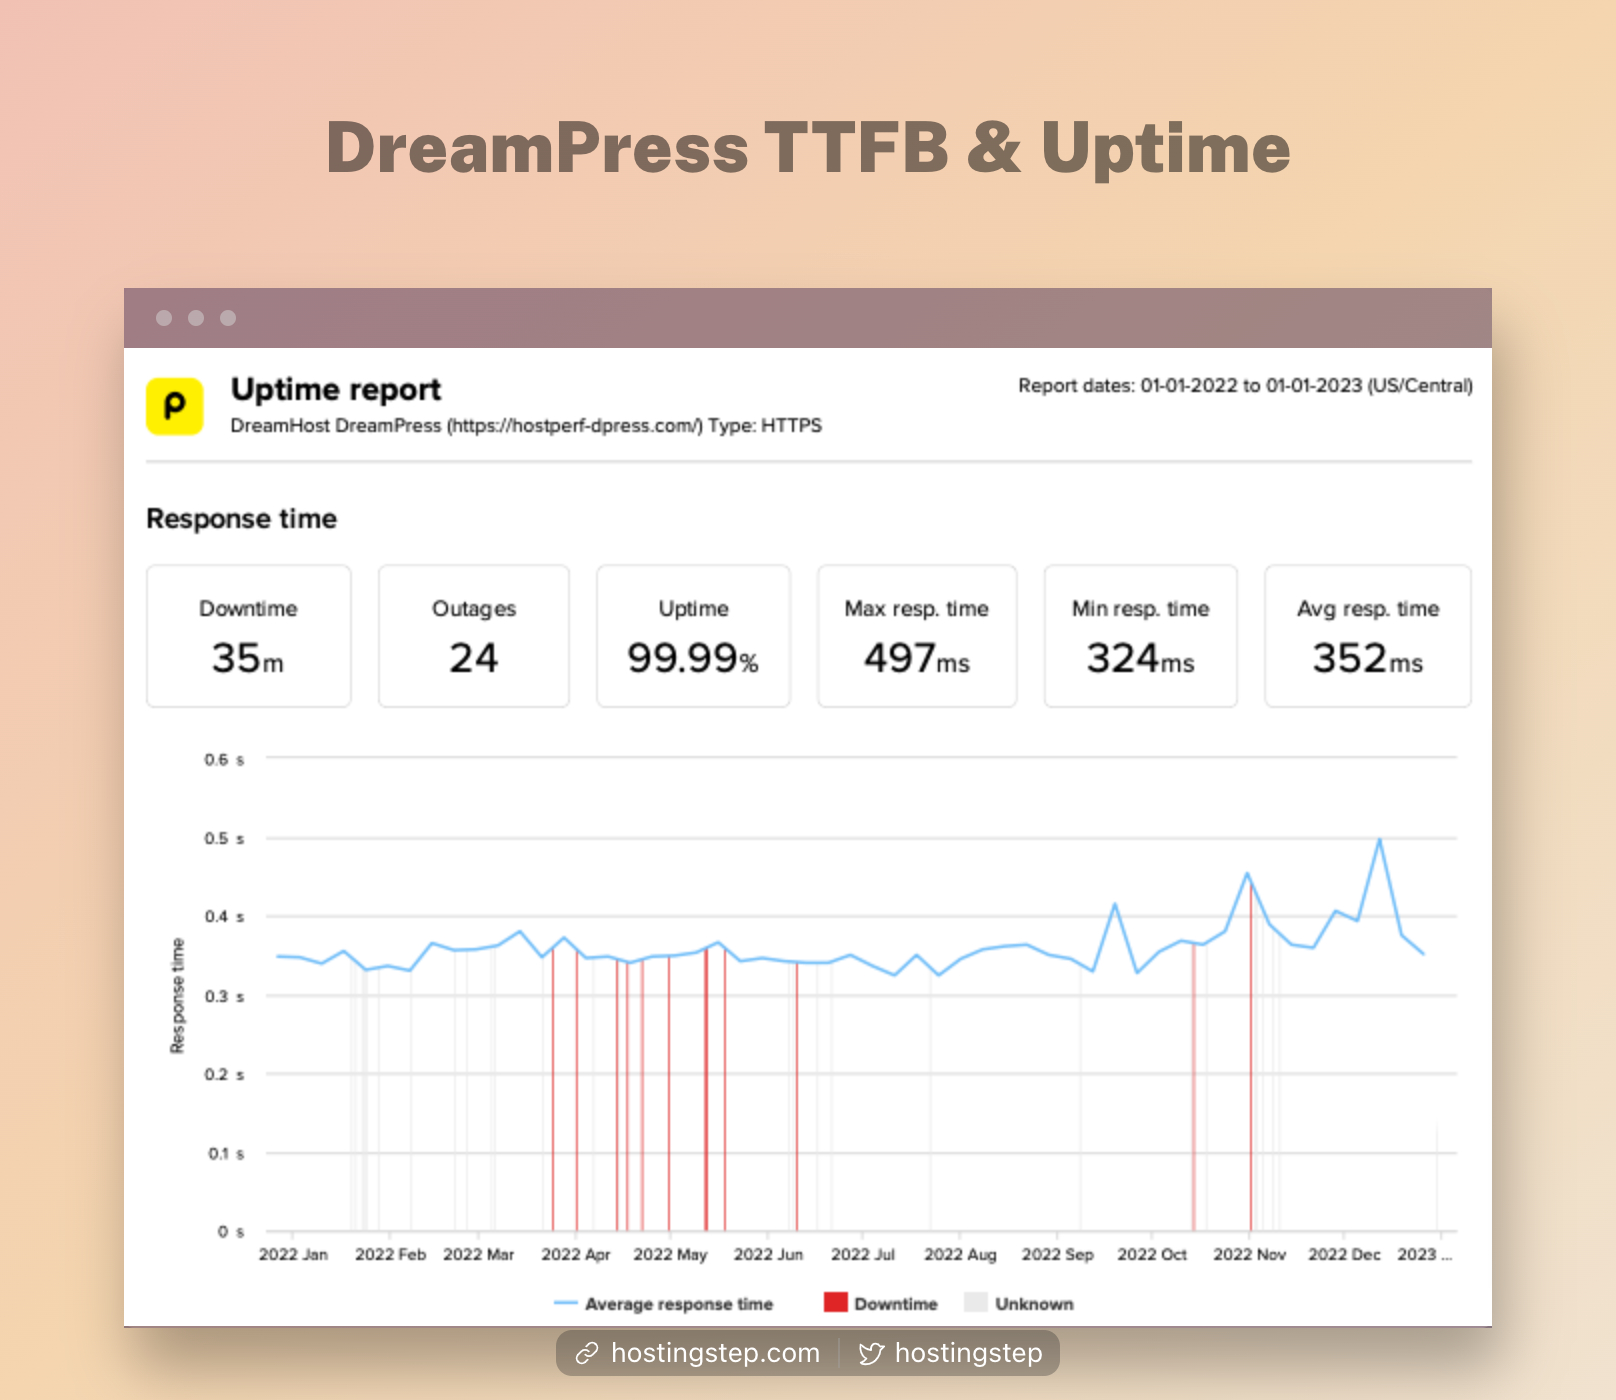This screenshot has height=1400, width=1616.
Task: Click the red downtime bar at 2022 Jun
Action: (797, 1096)
